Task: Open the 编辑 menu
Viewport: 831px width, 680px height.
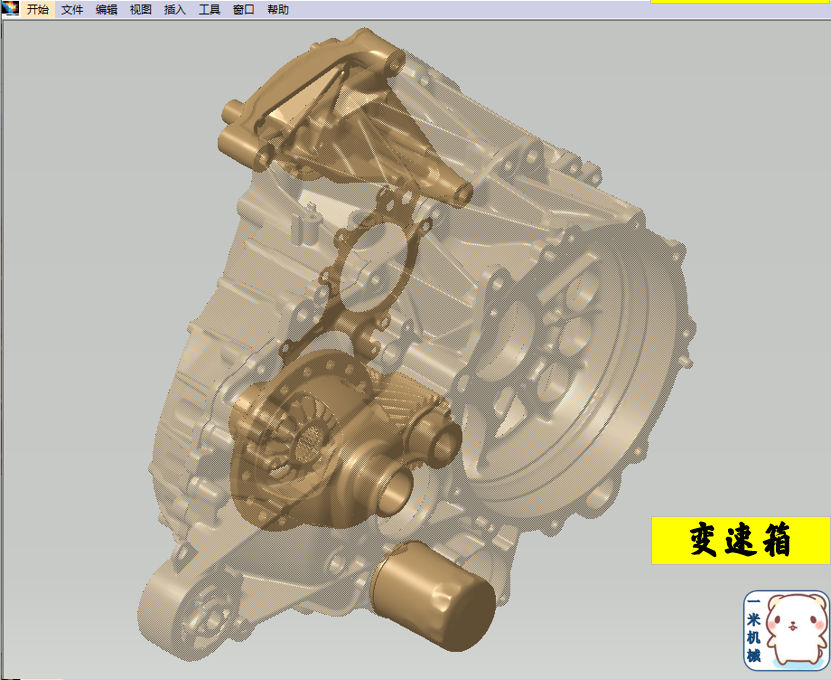Action: click(x=106, y=9)
